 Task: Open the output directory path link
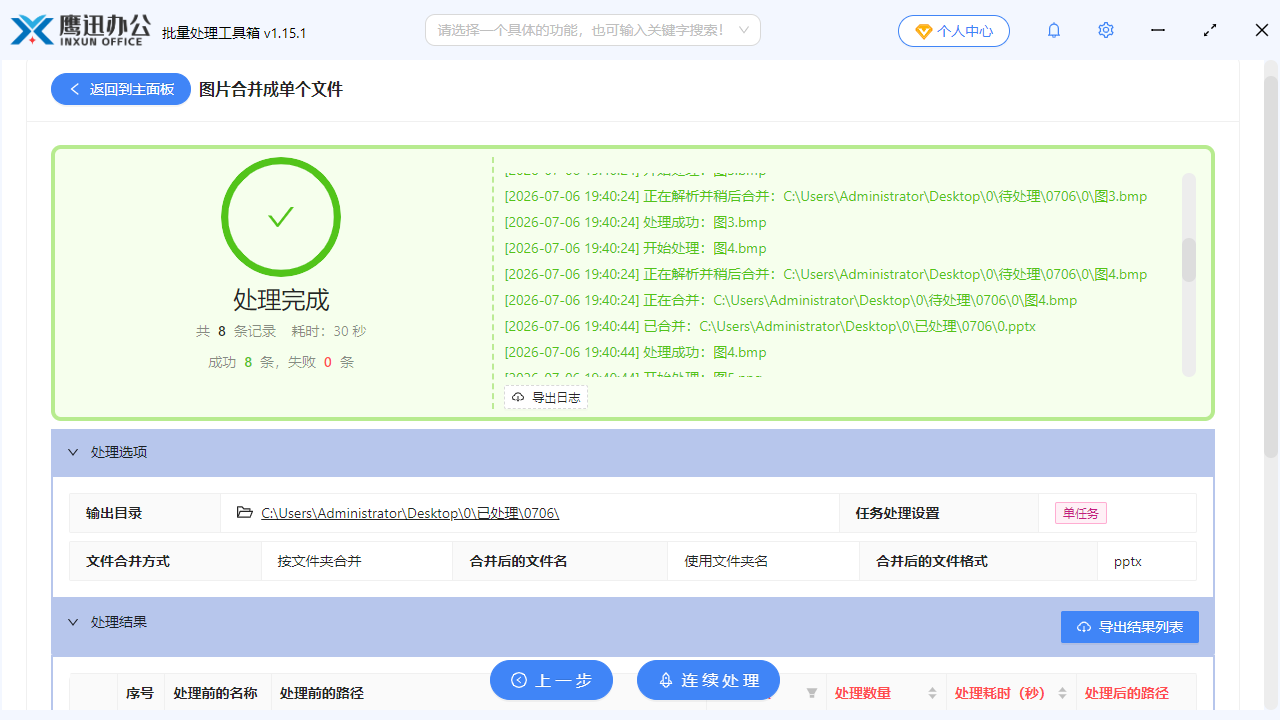click(x=410, y=513)
